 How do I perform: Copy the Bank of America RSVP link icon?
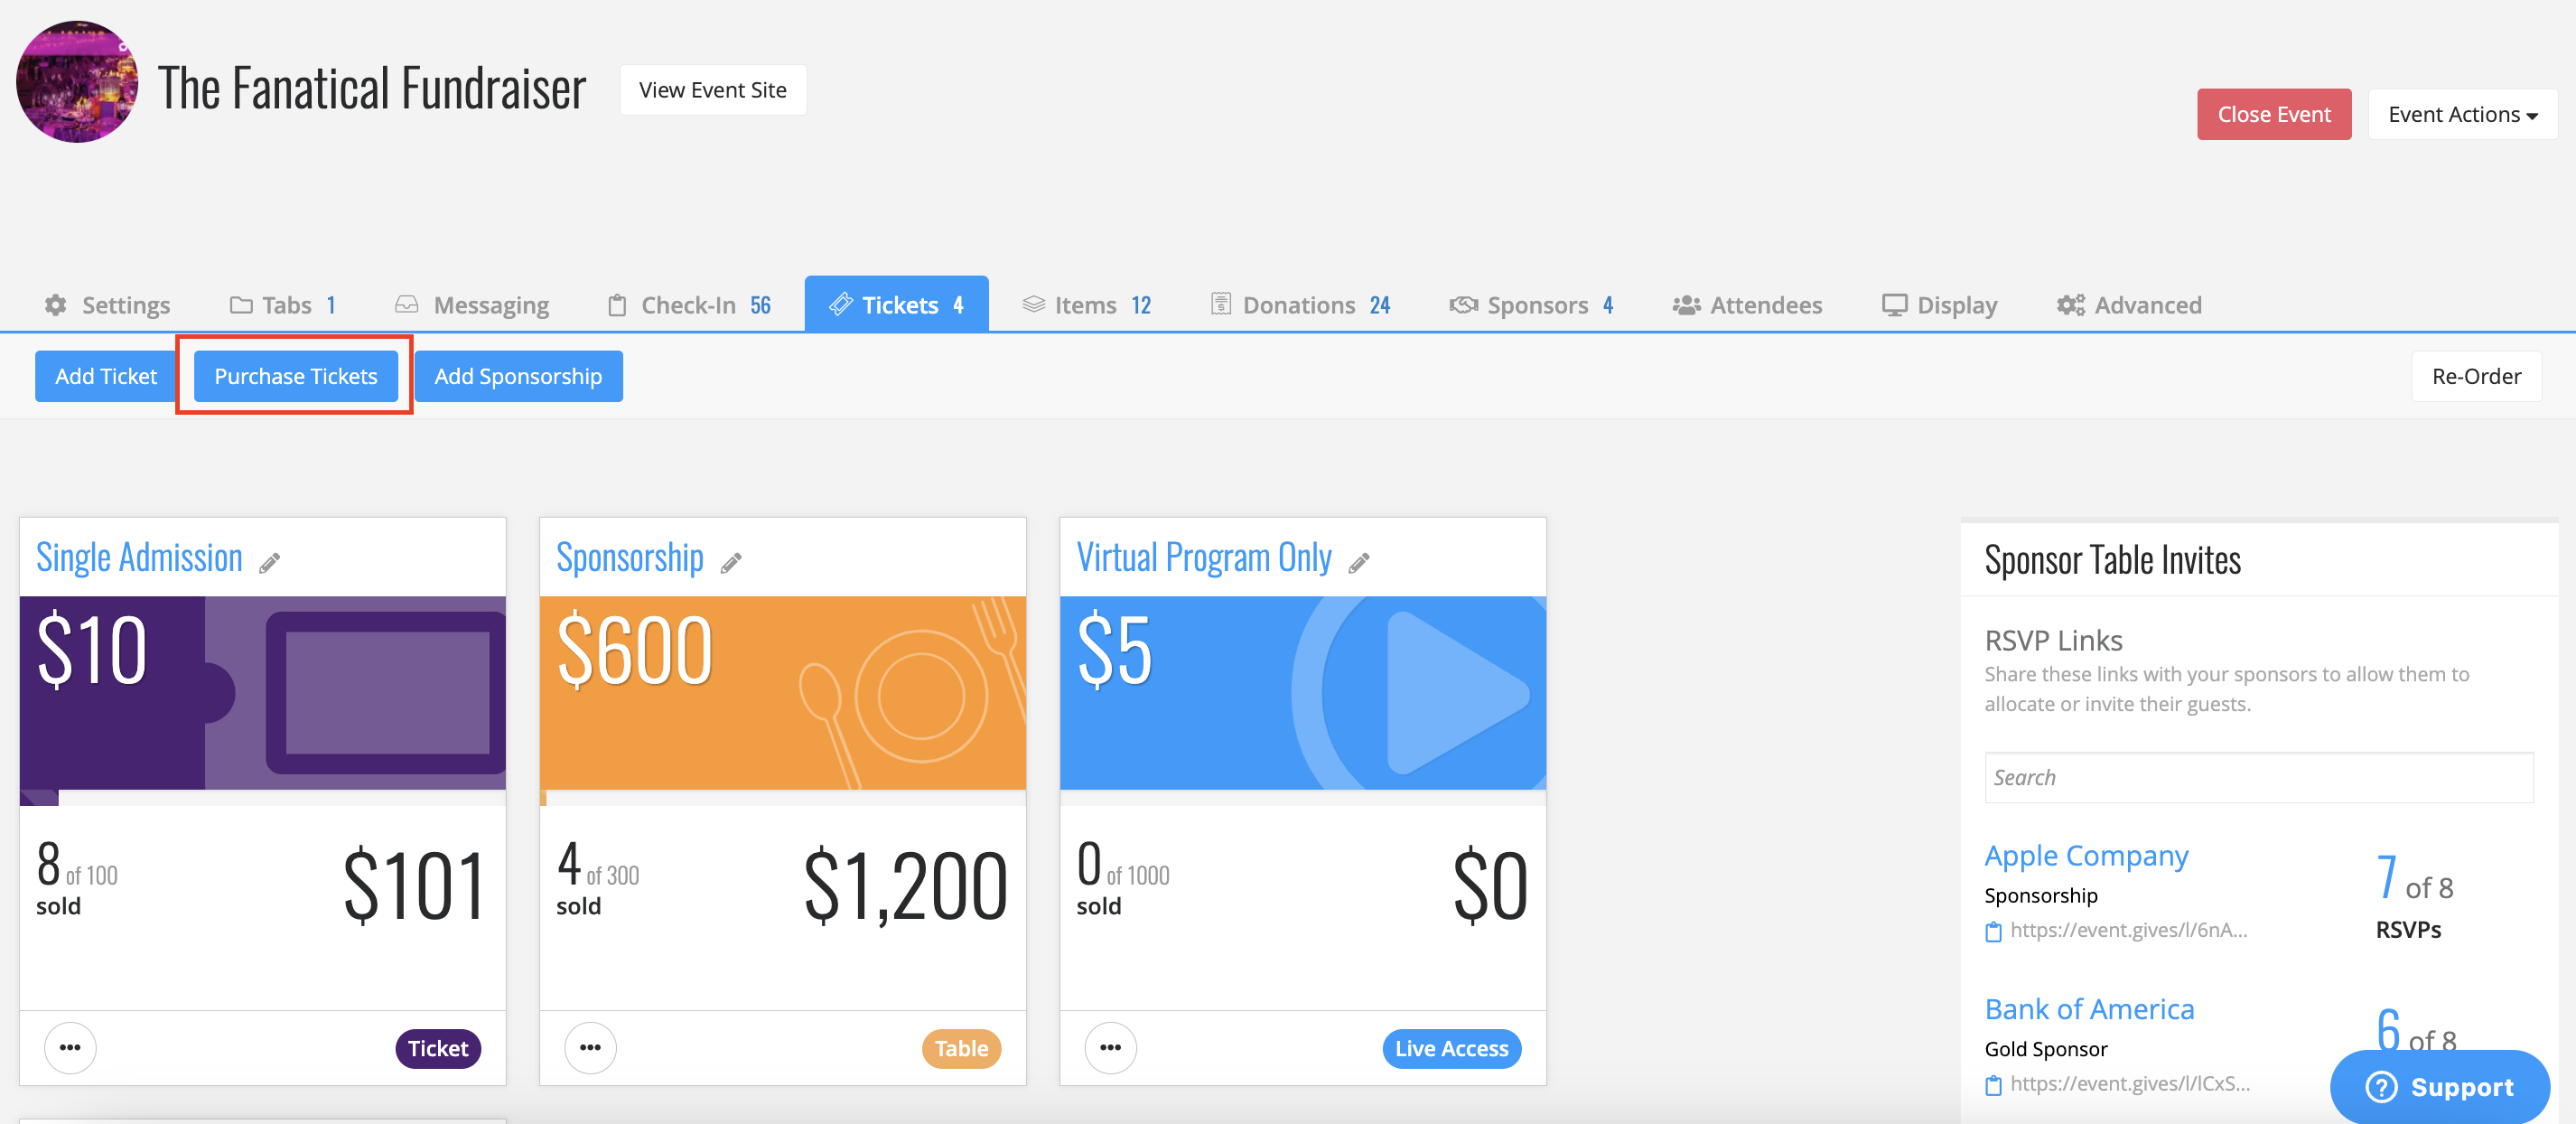coord(1993,1084)
